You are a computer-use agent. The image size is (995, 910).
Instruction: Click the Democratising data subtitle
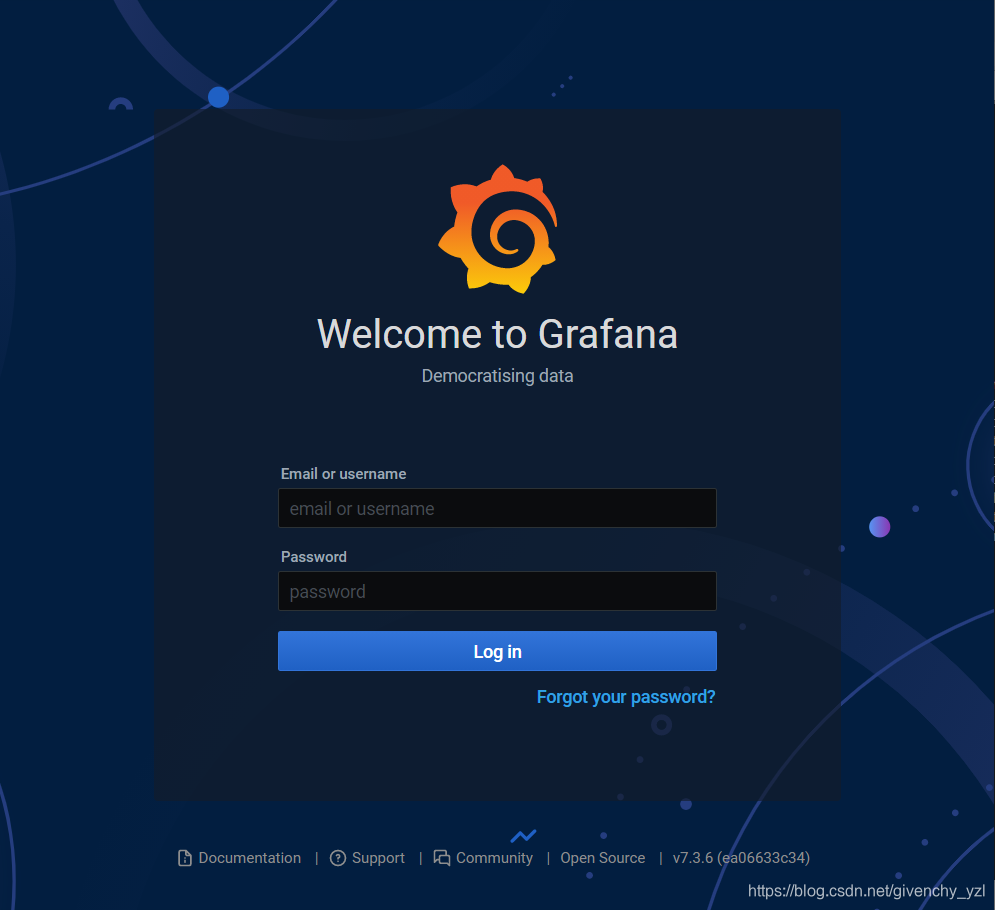click(x=498, y=376)
